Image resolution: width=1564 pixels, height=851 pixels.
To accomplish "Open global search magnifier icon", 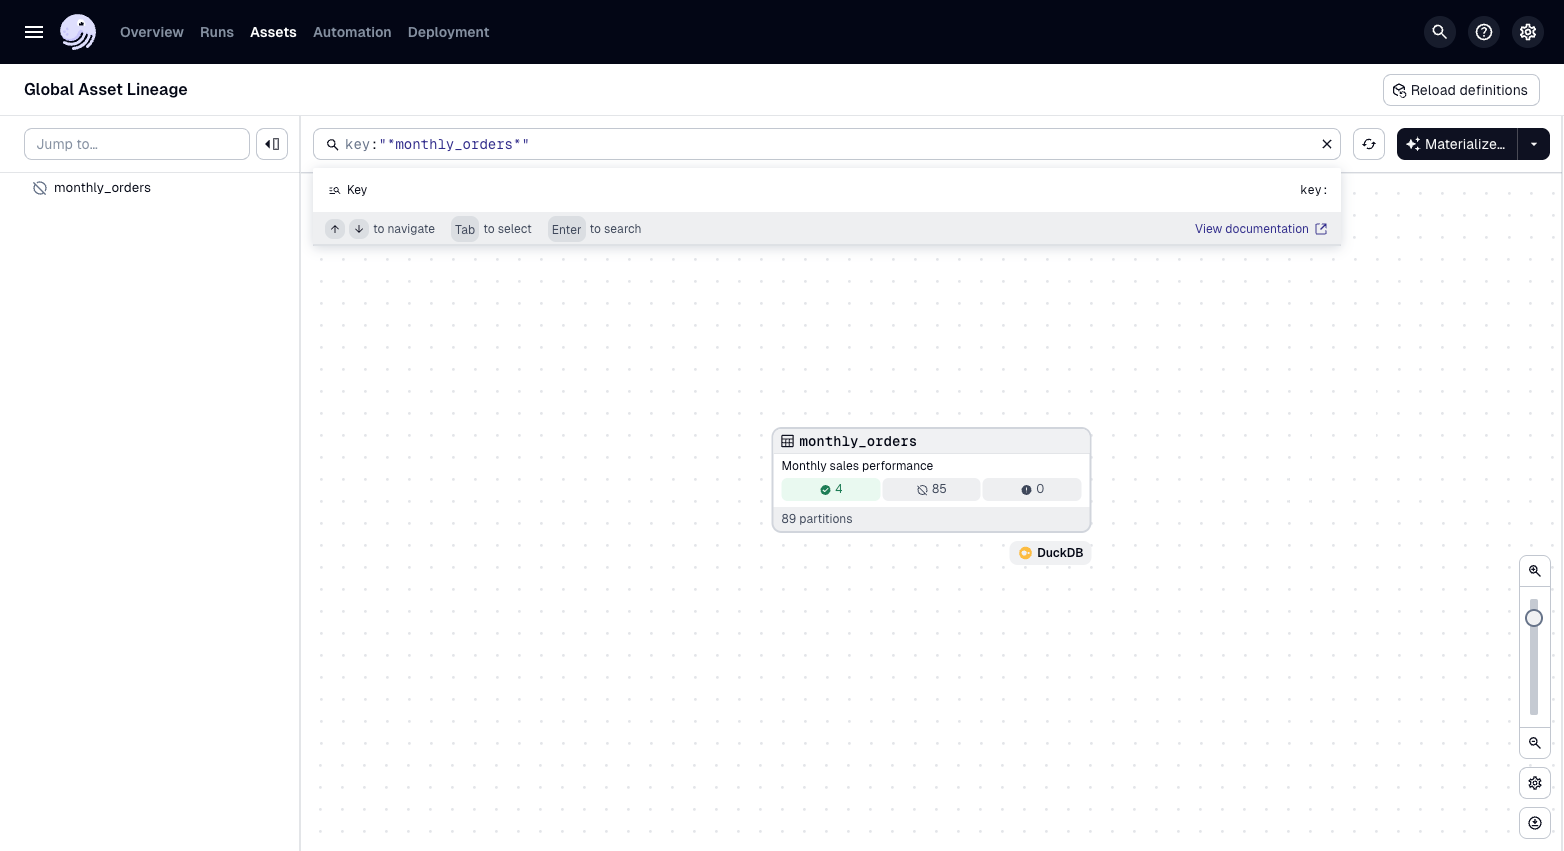I will tap(1439, 32).
